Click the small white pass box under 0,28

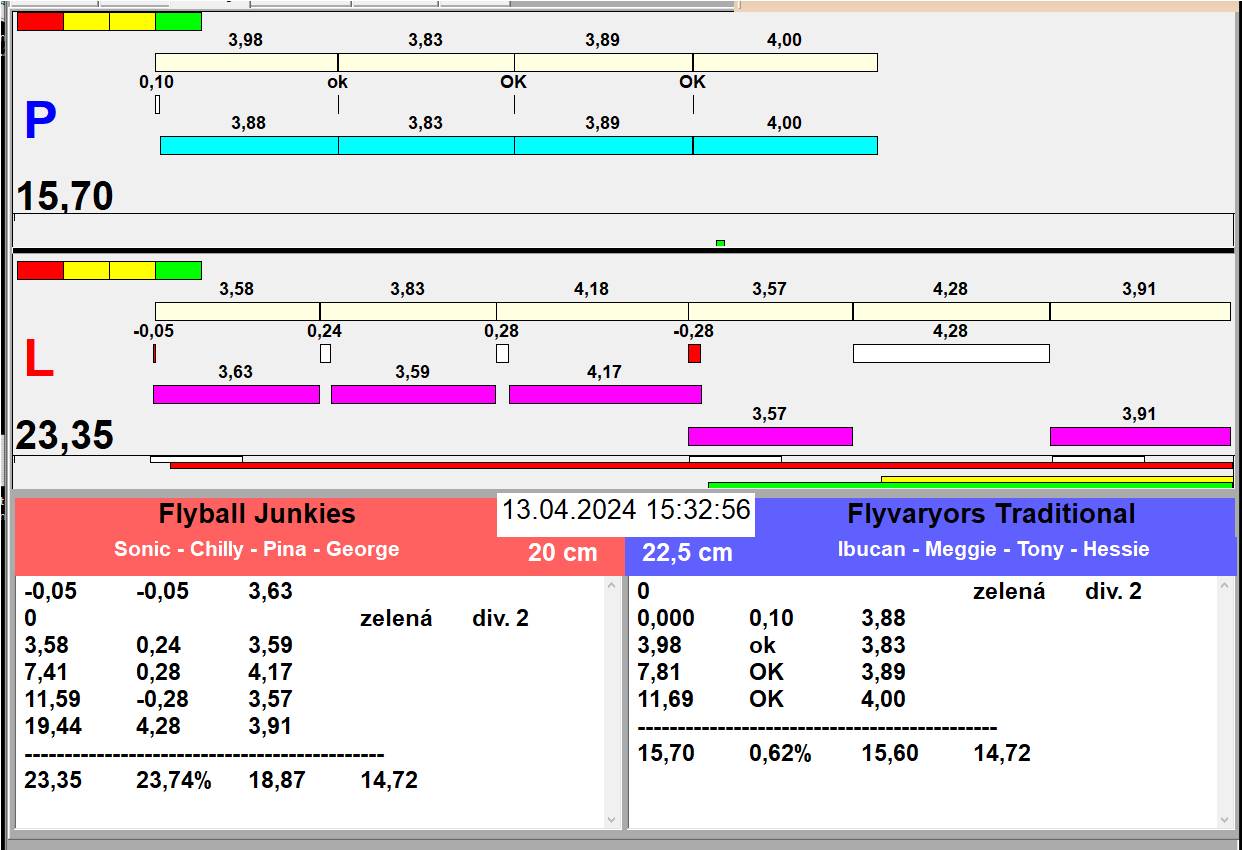[502, 353]
